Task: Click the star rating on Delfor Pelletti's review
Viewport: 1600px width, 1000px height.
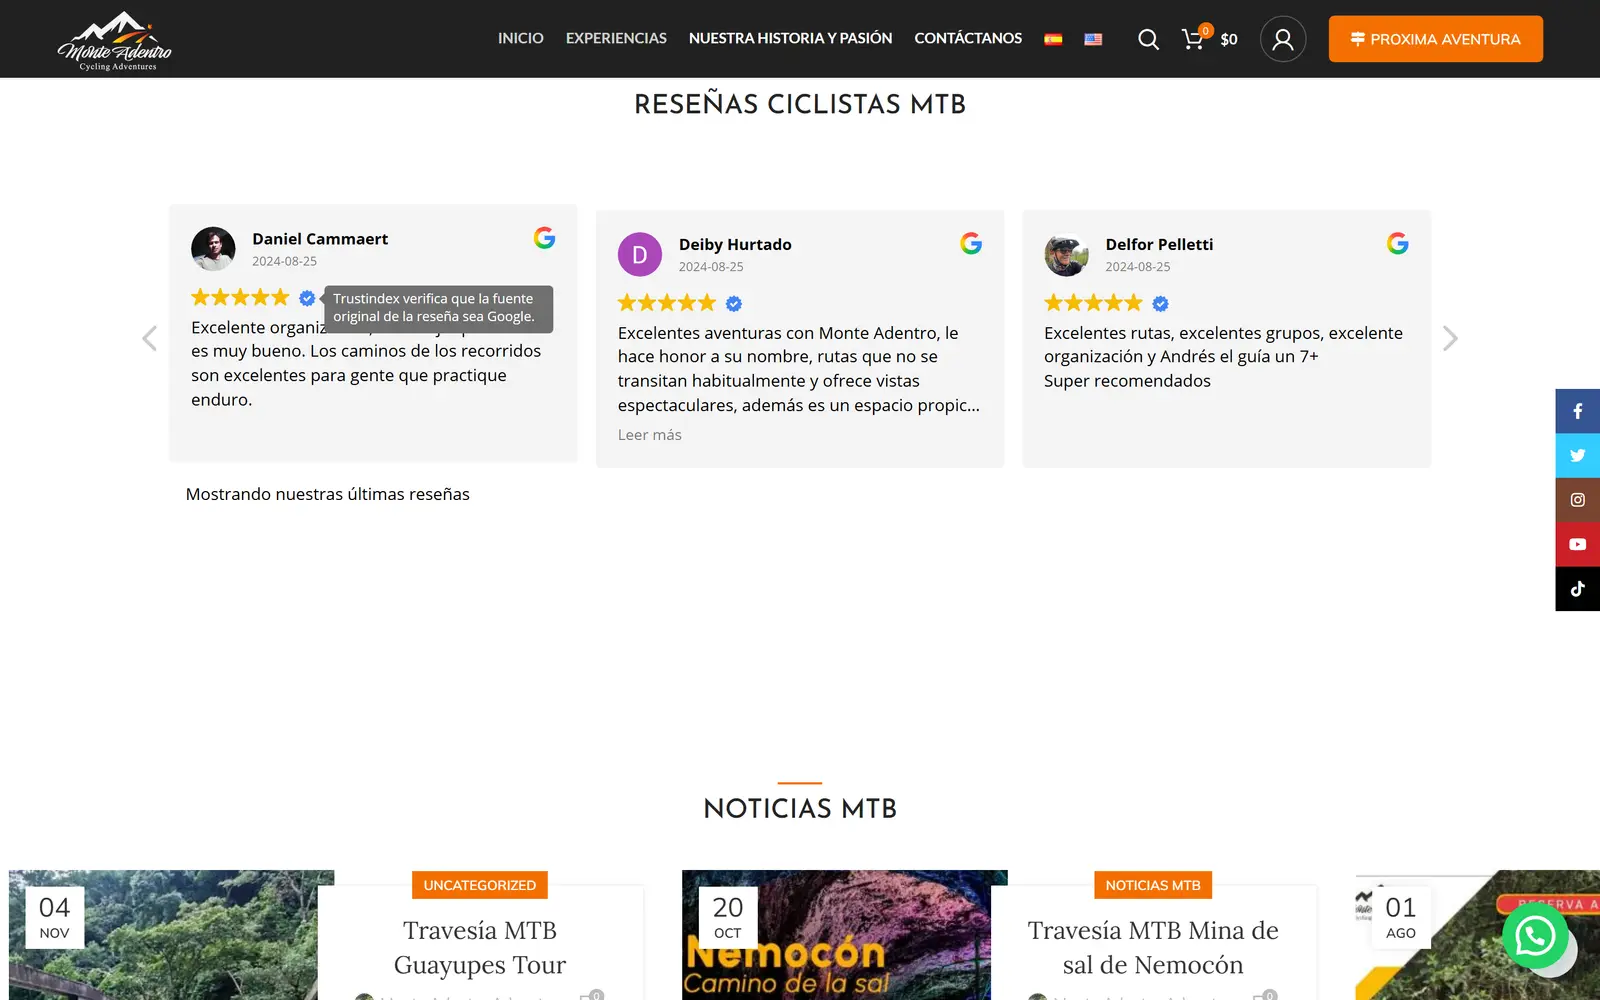Action: (x=1094, y=303)
